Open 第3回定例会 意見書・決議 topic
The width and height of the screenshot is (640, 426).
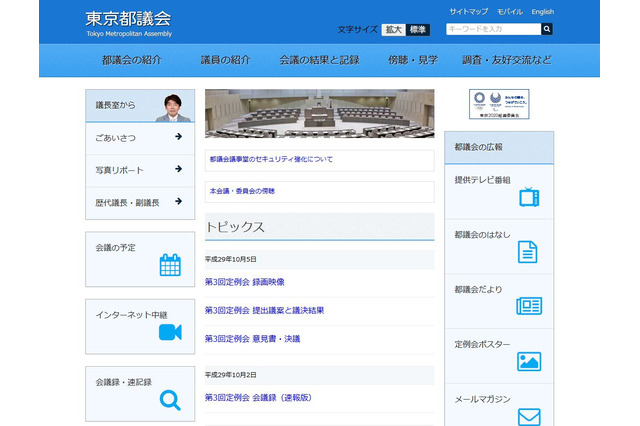point(252,339)
